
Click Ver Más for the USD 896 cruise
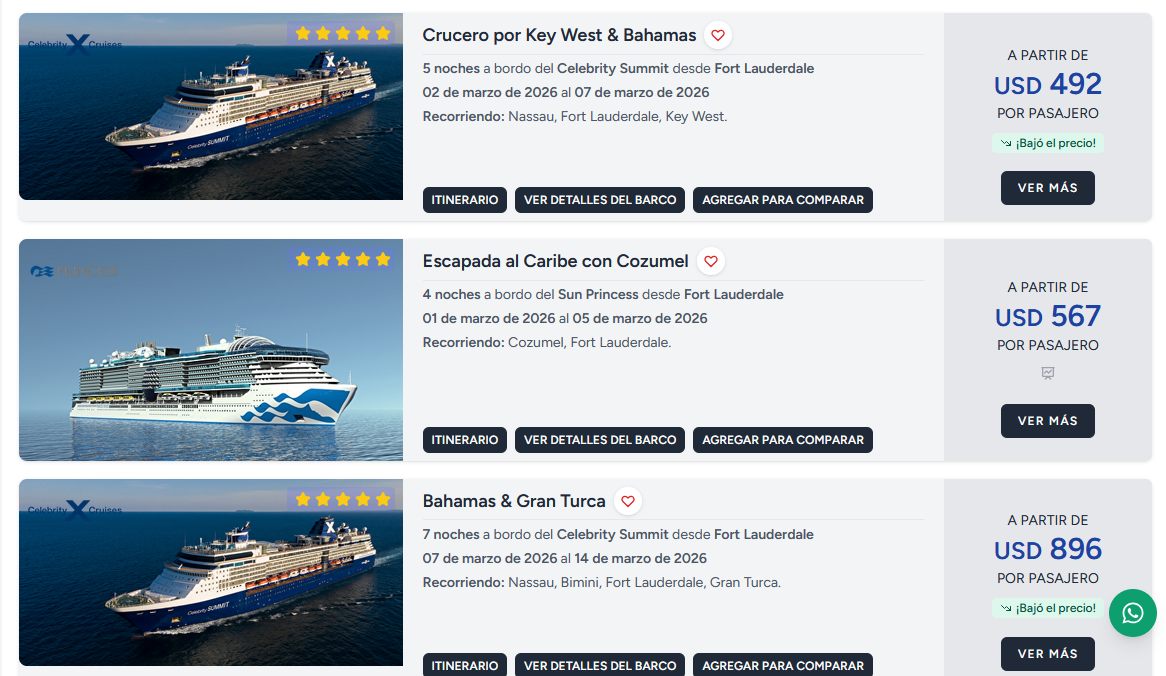coord(1048,654)
